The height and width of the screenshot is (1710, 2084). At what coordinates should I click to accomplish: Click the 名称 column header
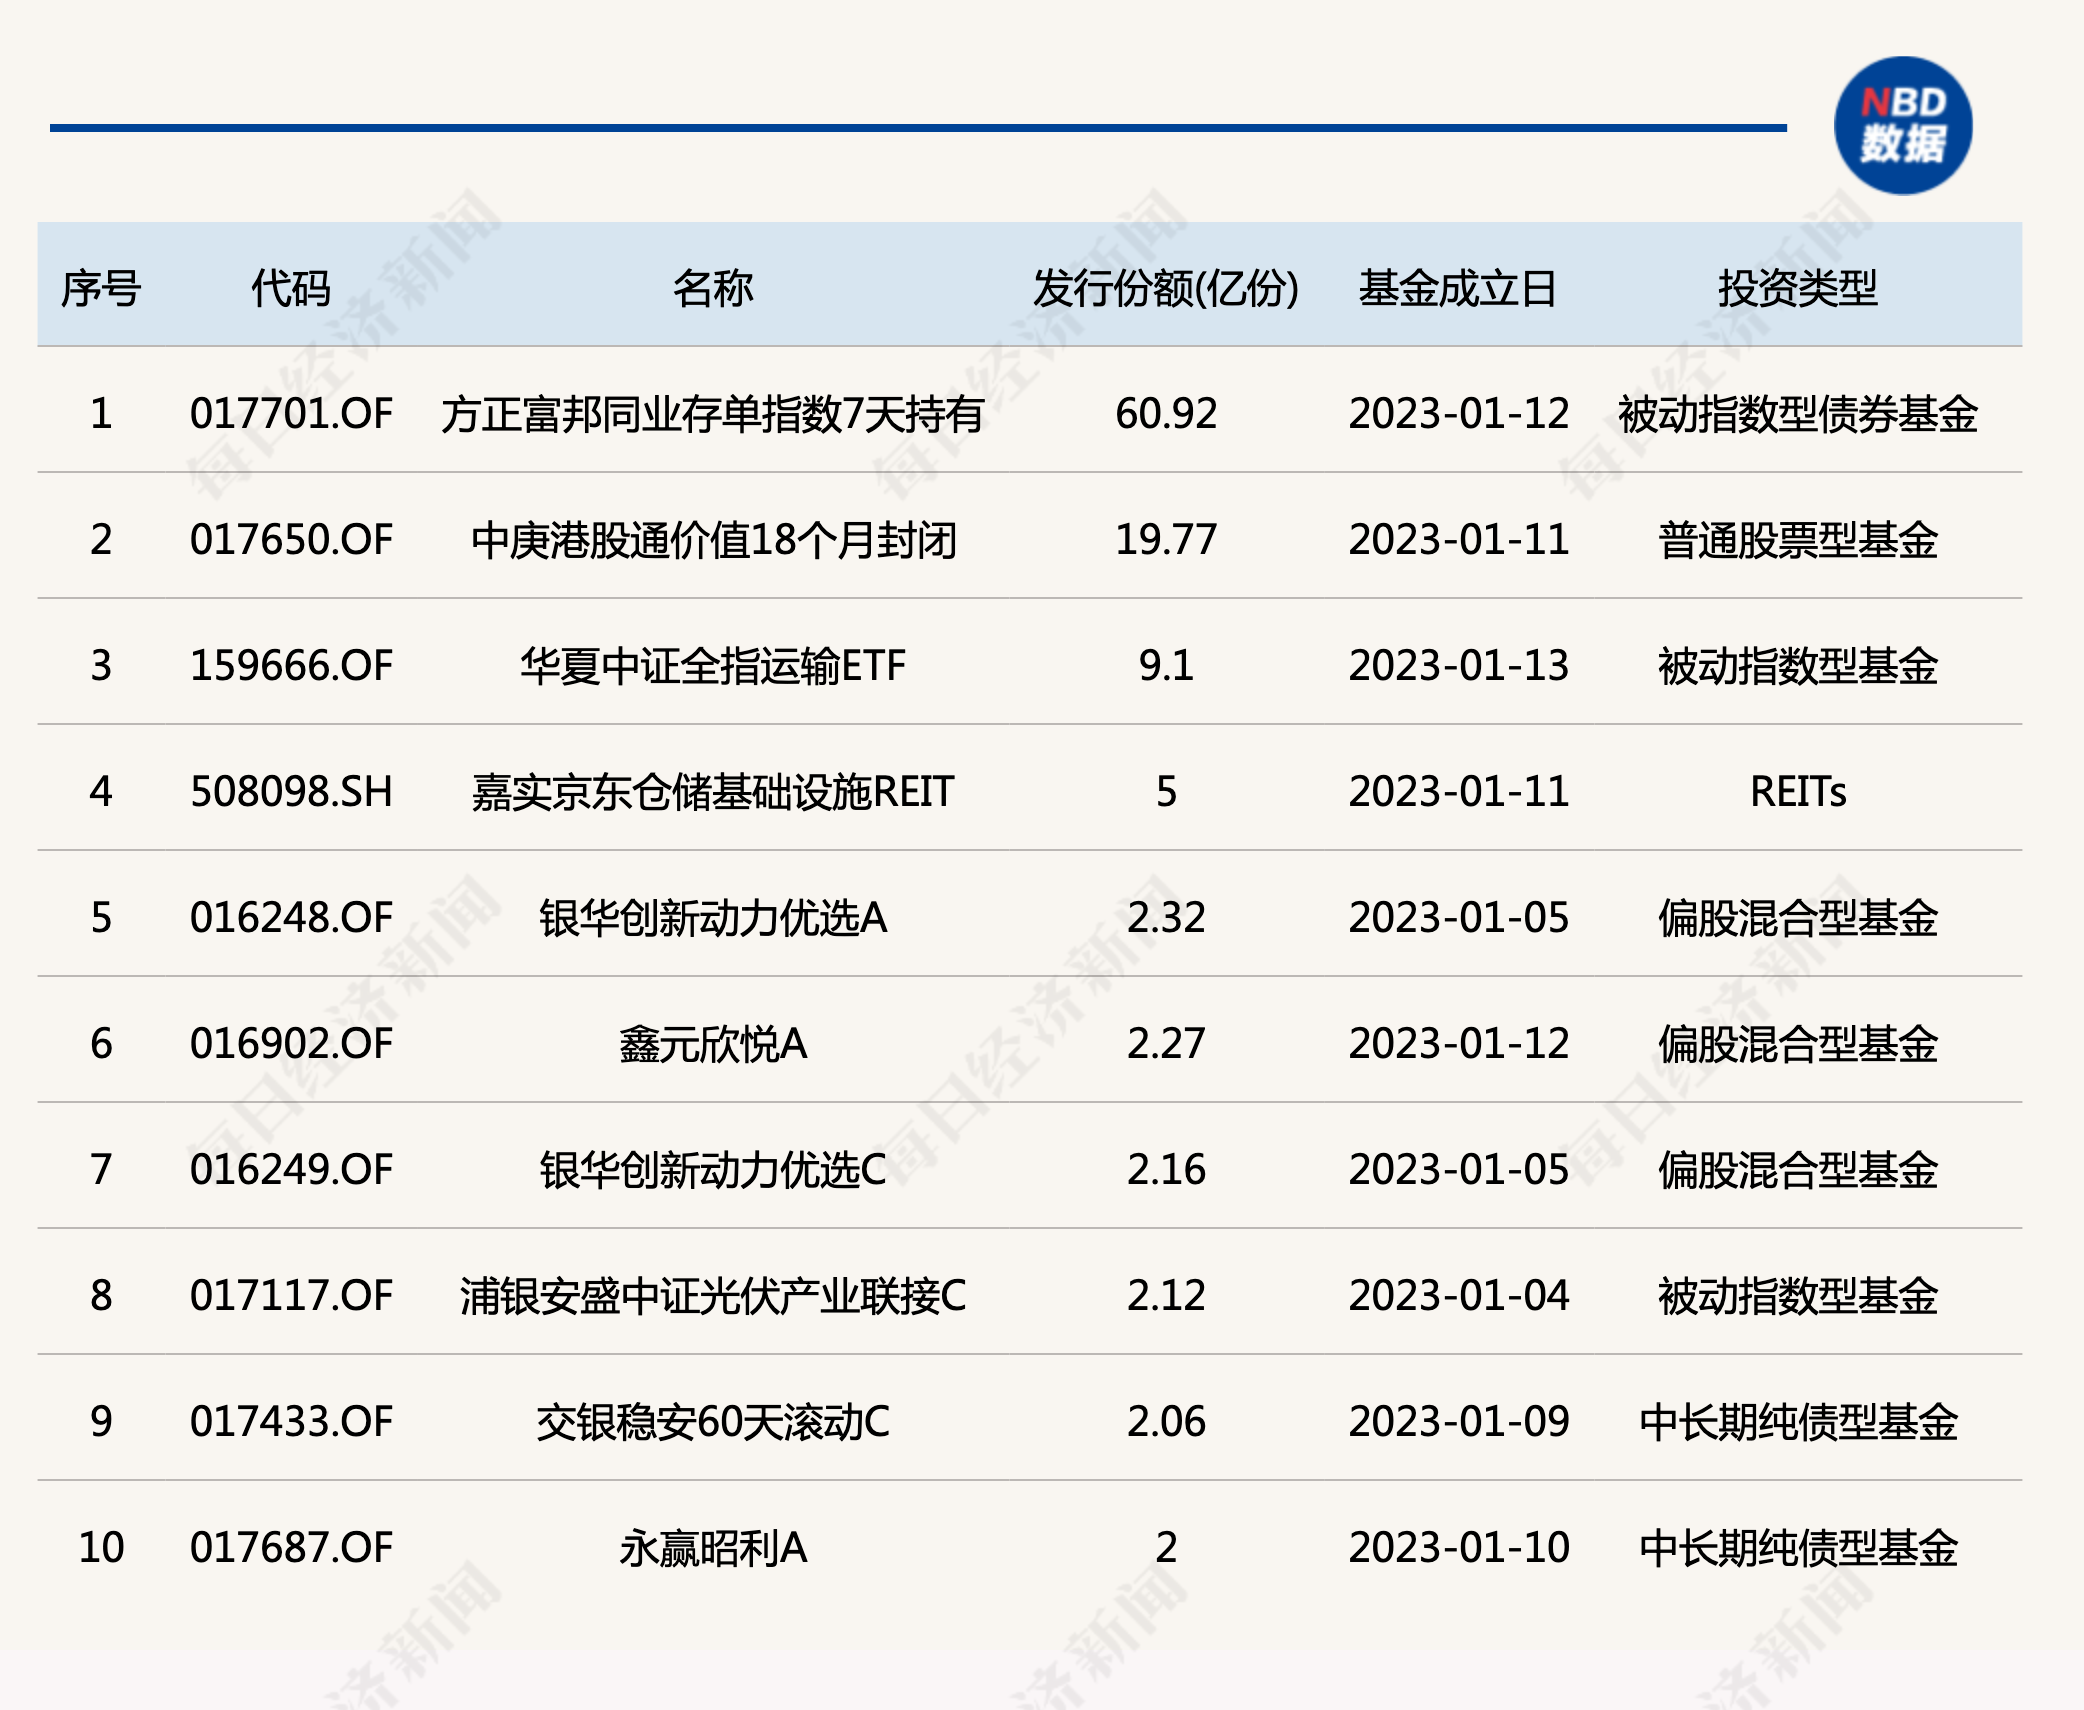coord(712,289)
